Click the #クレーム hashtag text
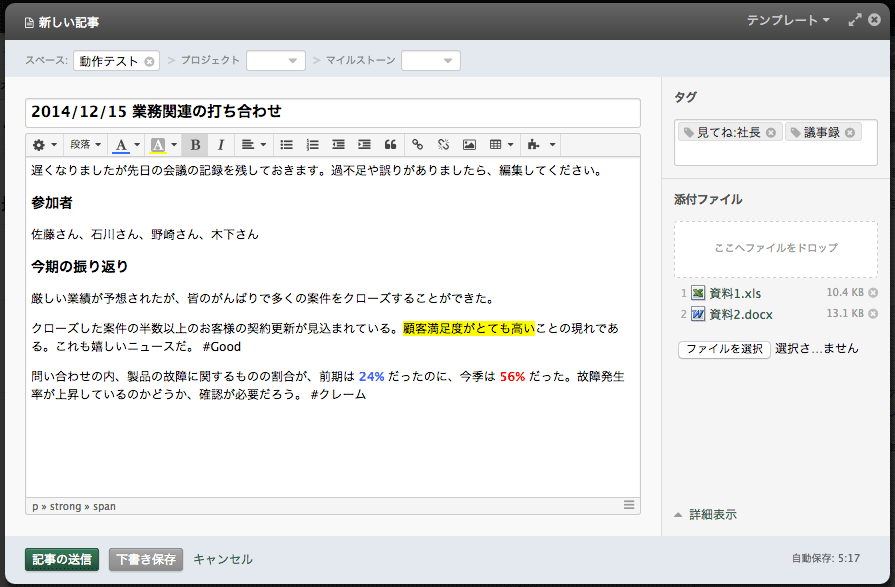Image resolution: width=895 pixels, height=587 pixels. tap(338, 395)
